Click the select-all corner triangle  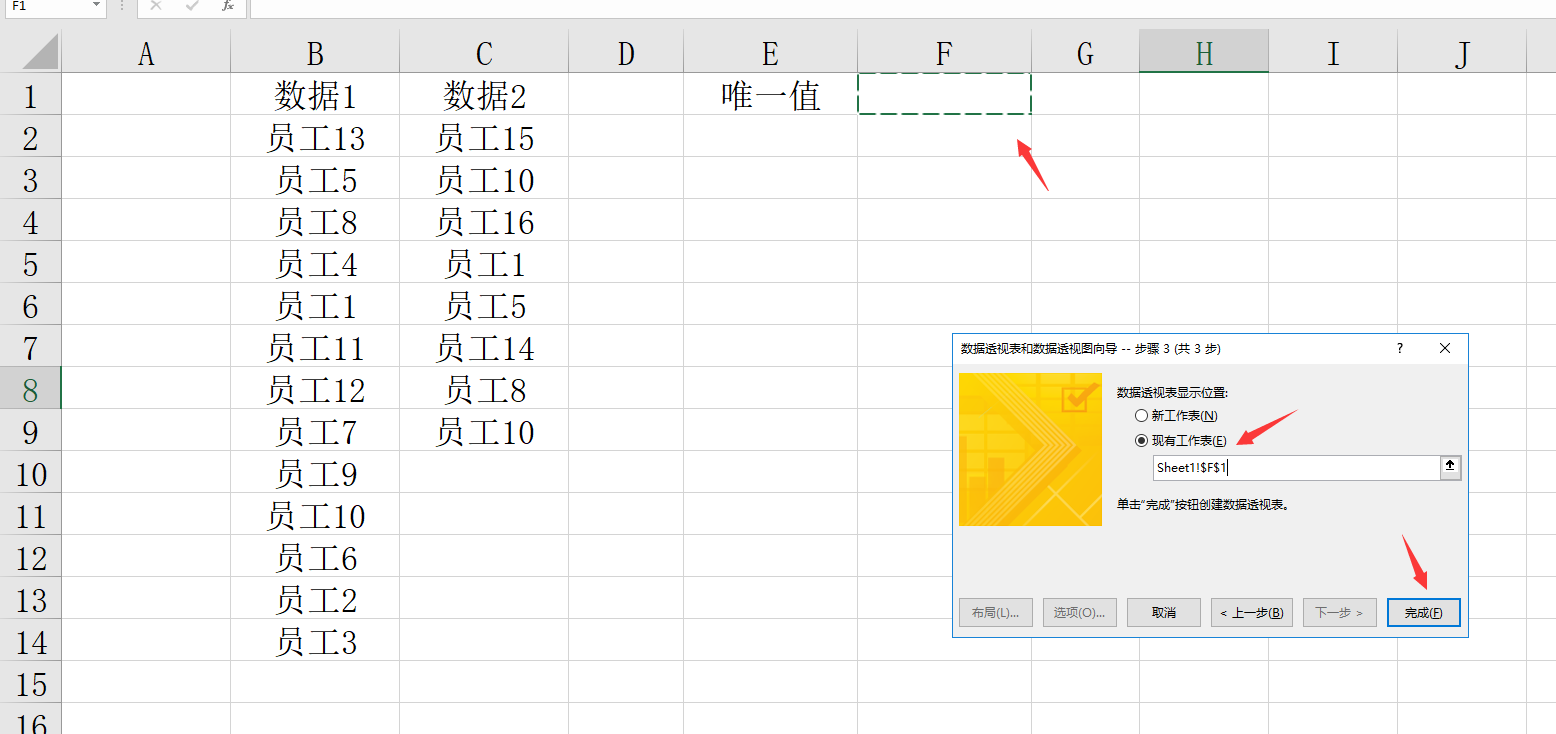(x=39, y=52)
